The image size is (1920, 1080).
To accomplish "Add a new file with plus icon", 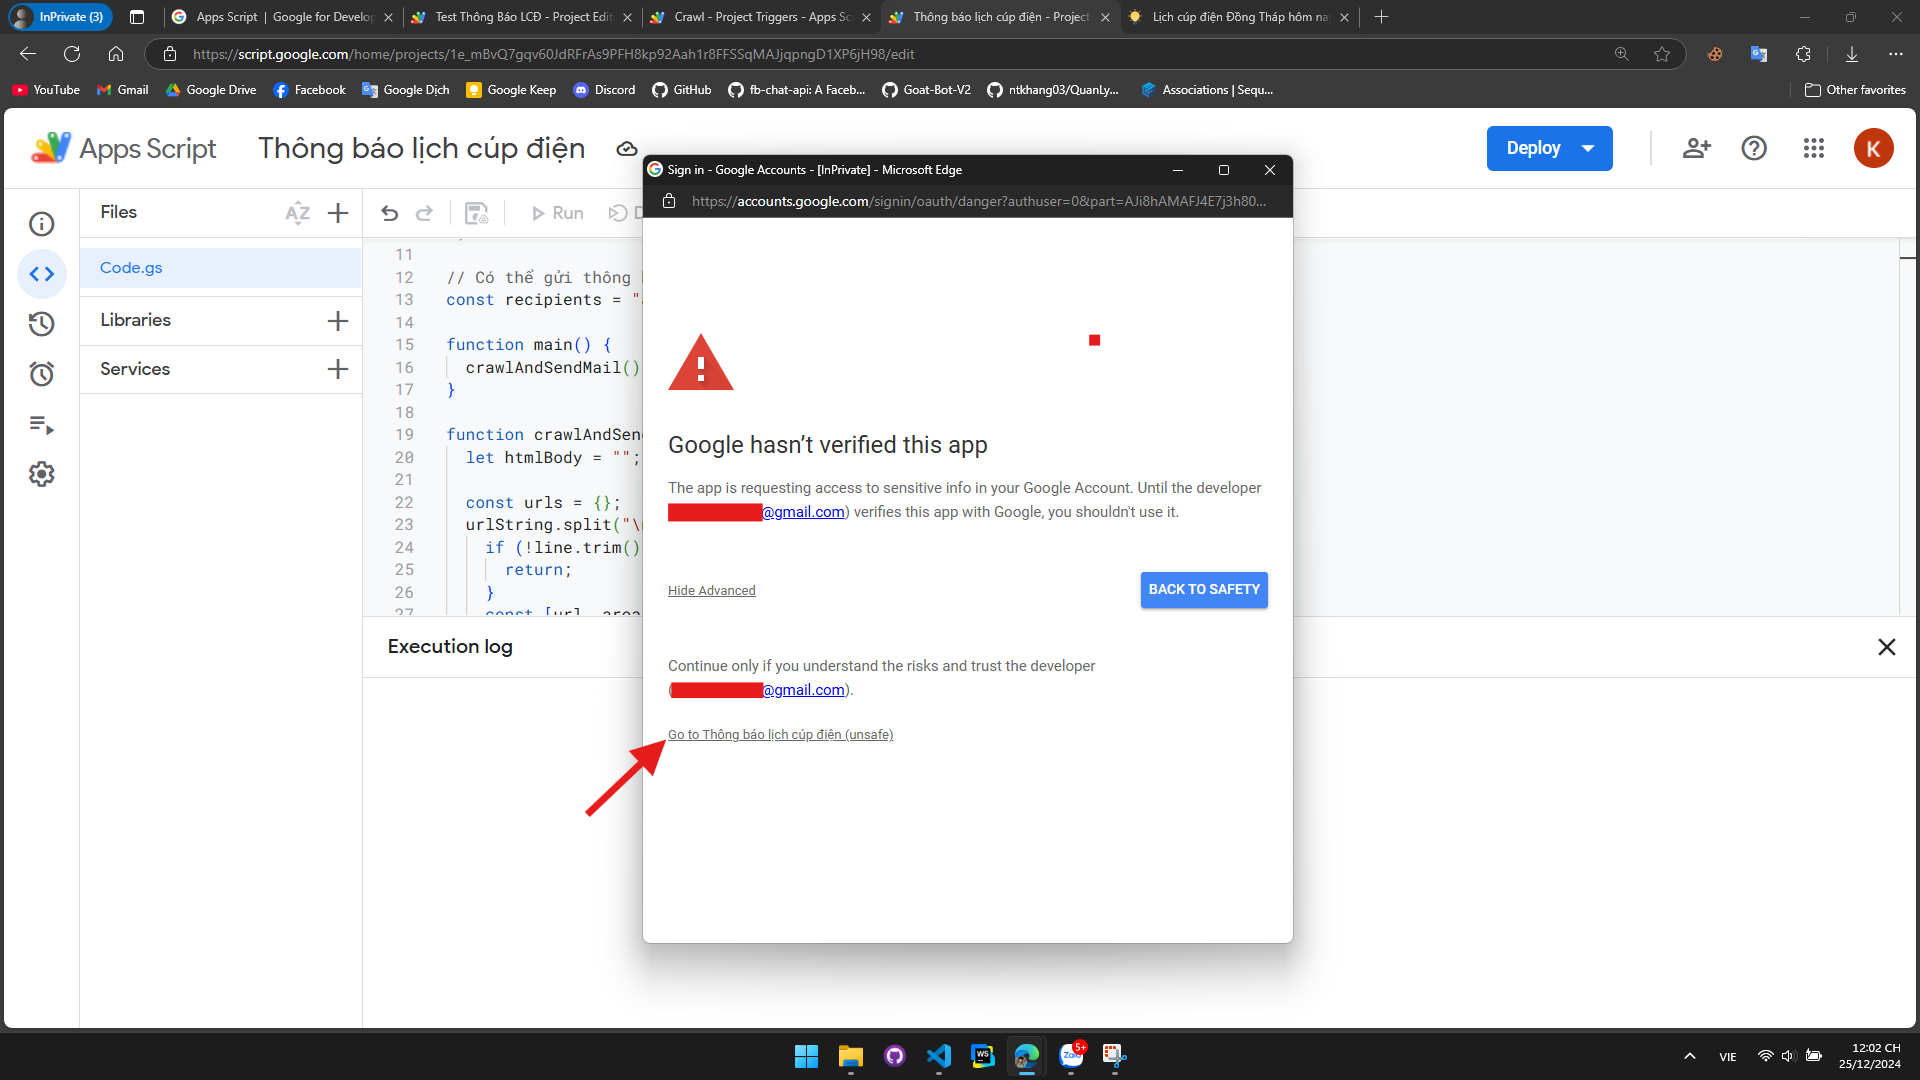I will pyautogui.click(x=338, y=213).
